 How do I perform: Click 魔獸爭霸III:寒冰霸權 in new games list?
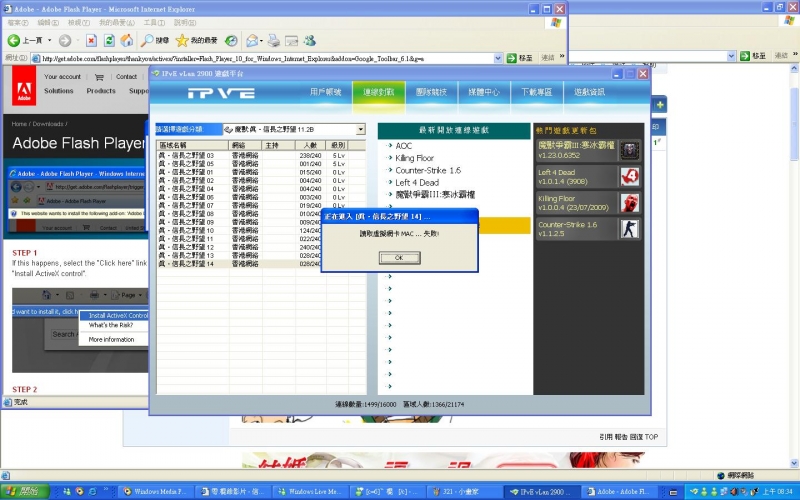tap(435, 195)
